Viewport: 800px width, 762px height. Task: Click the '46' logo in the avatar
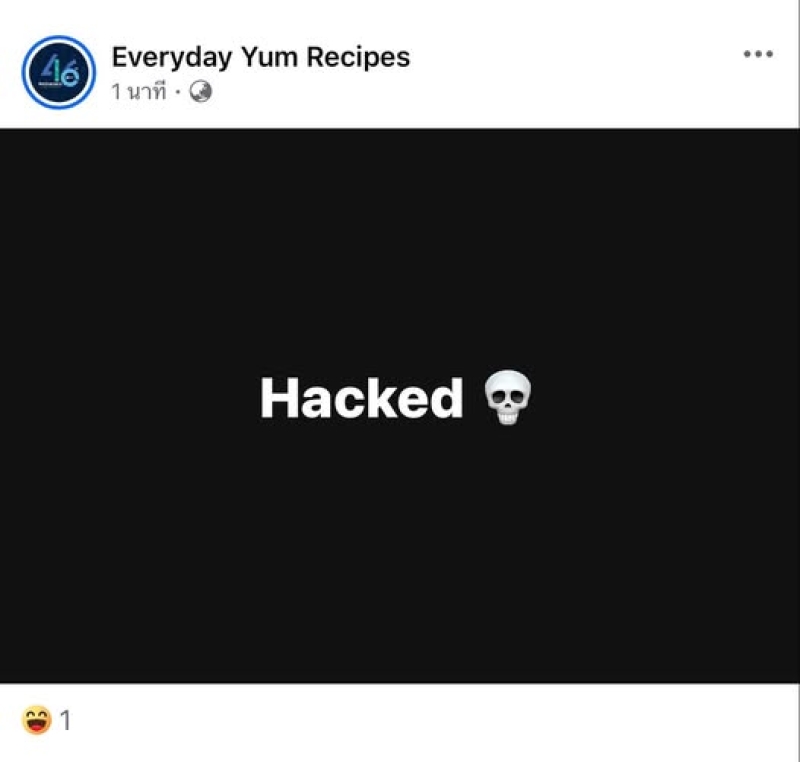pyautogui.click(x=60, y=73)
